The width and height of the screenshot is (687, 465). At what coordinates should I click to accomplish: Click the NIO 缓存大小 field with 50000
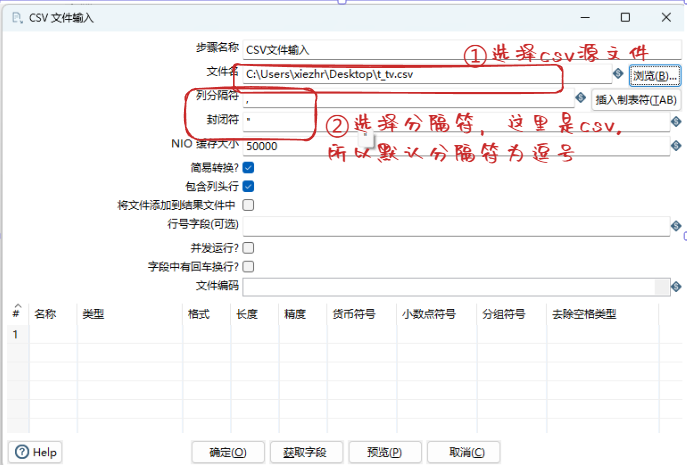tap(456, 146)
